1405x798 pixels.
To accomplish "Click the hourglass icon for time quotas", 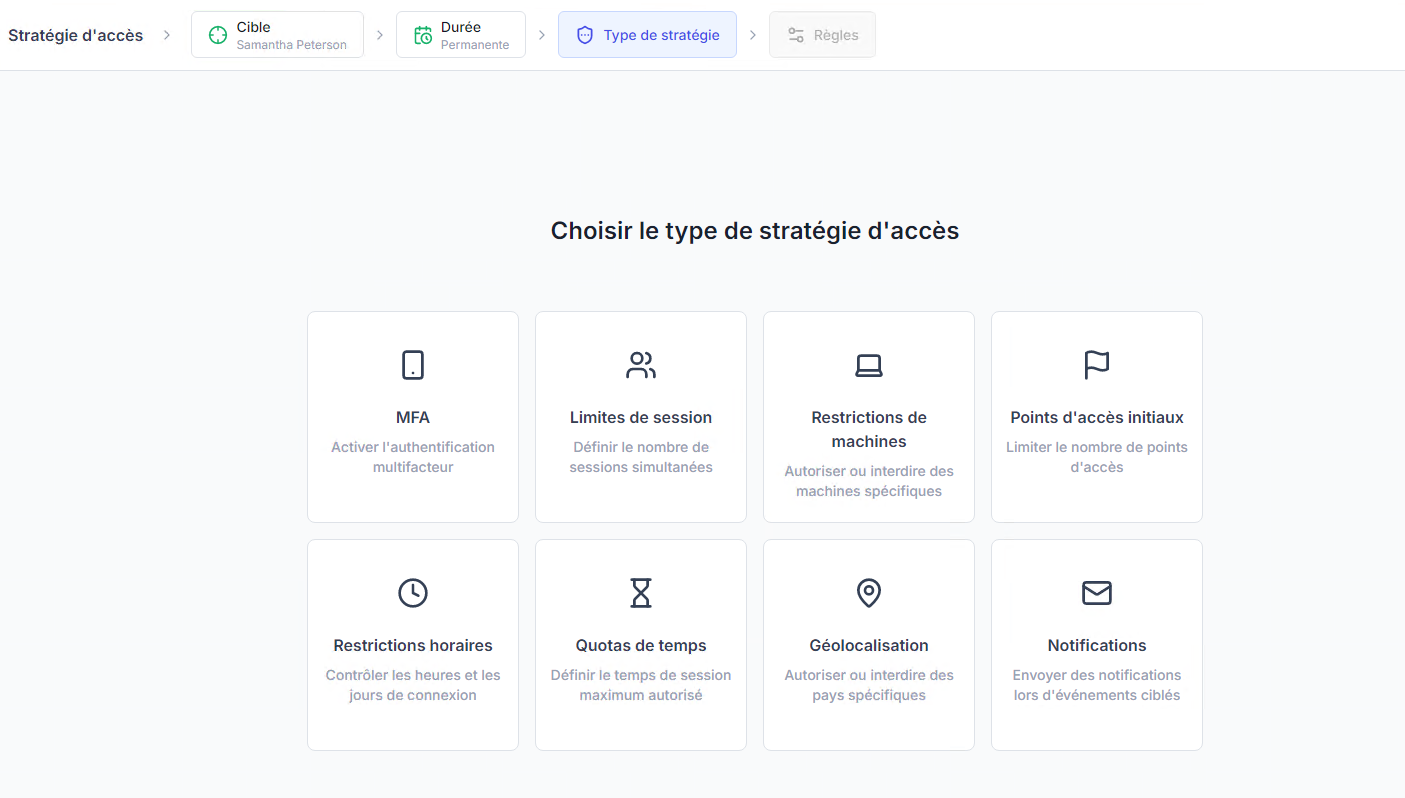I will point(641,593).
